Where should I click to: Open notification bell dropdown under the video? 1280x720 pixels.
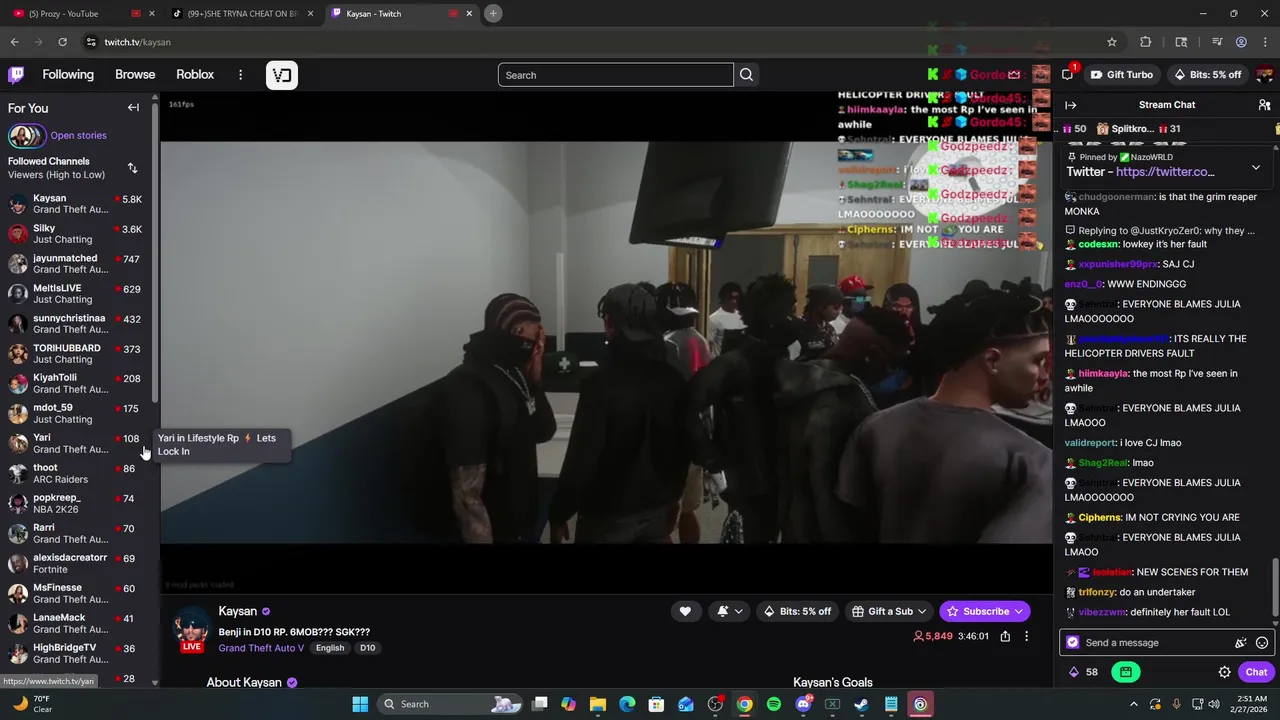click(x=730, y=611)
